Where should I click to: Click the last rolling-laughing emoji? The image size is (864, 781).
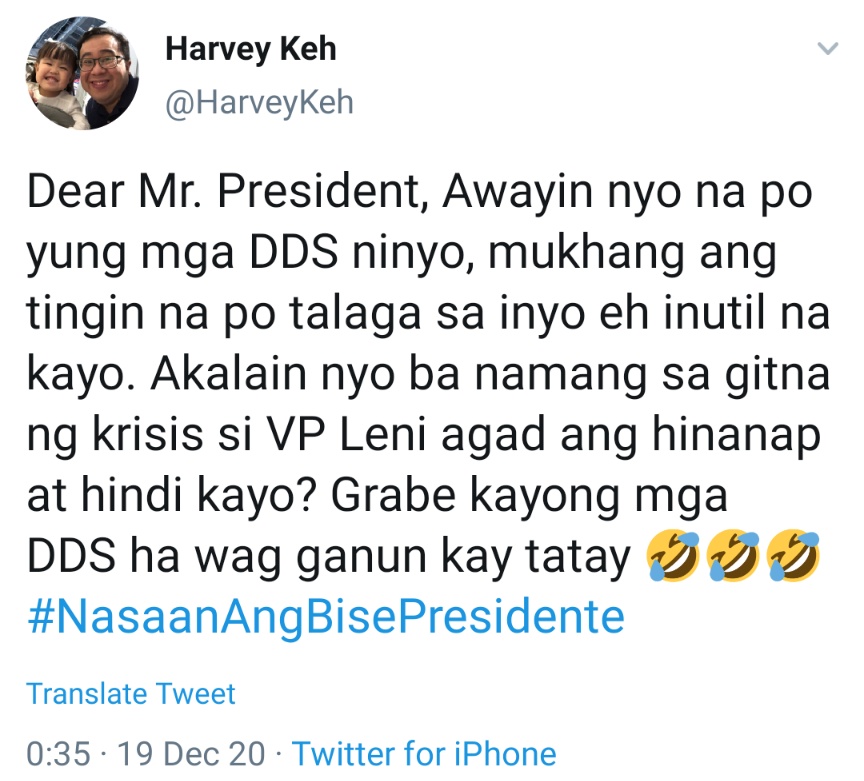pyautogui.click(x=793, y=557)
